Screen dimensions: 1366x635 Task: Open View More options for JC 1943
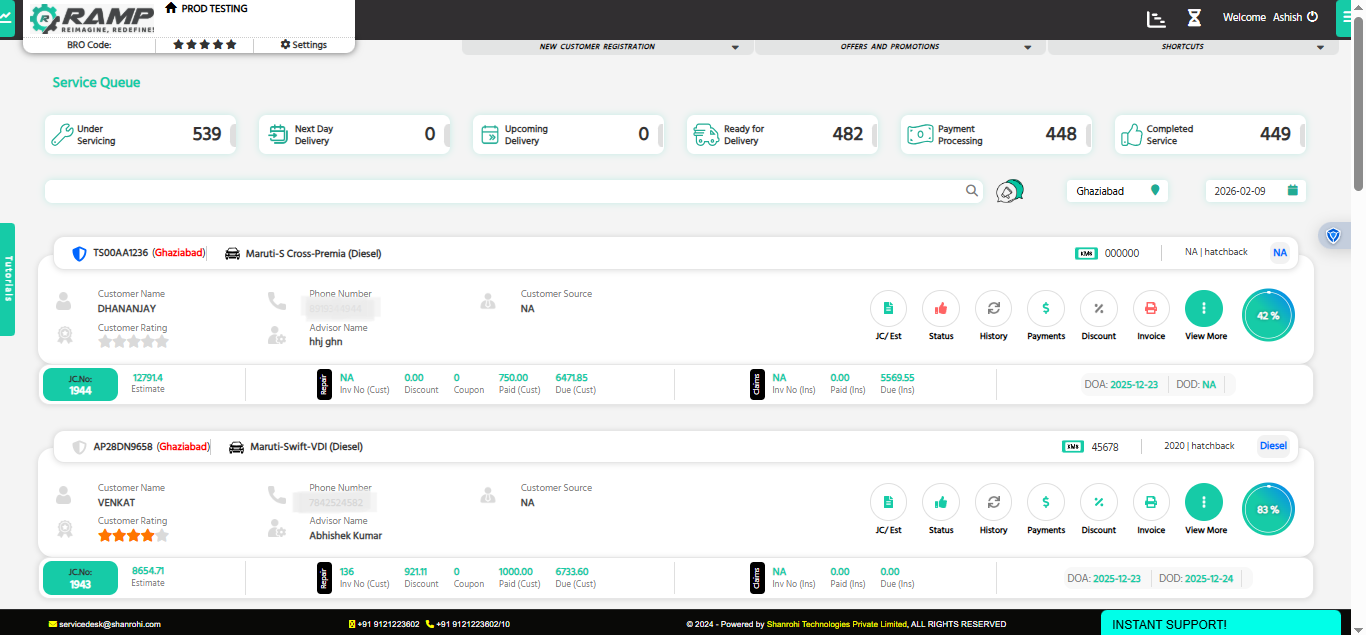1204,501
